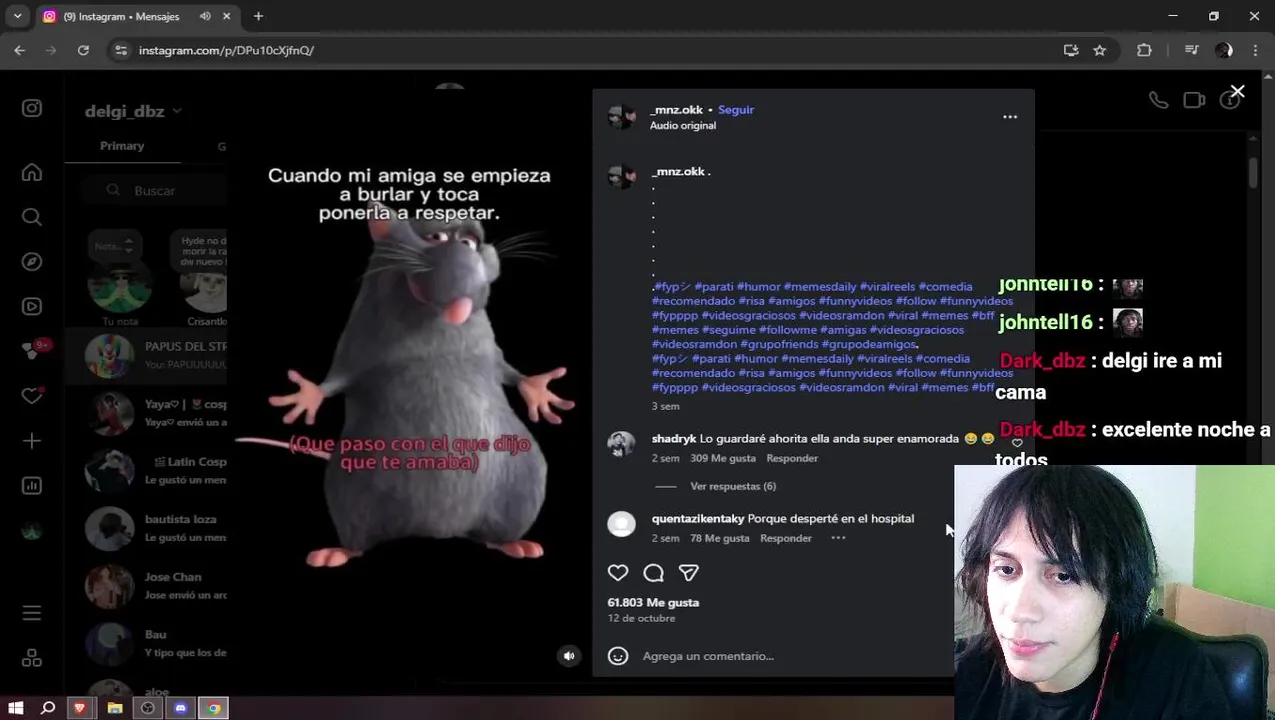This screenshot has width=1275, height=720.
Task: Open Chrome three-dot menu
Action: (1255, 50)
